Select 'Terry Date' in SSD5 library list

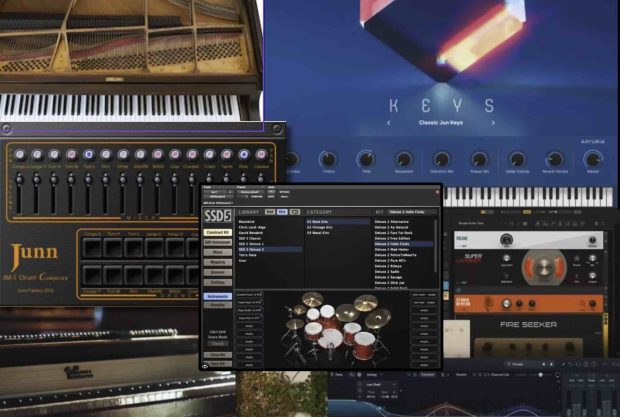(x=248, y=255)
